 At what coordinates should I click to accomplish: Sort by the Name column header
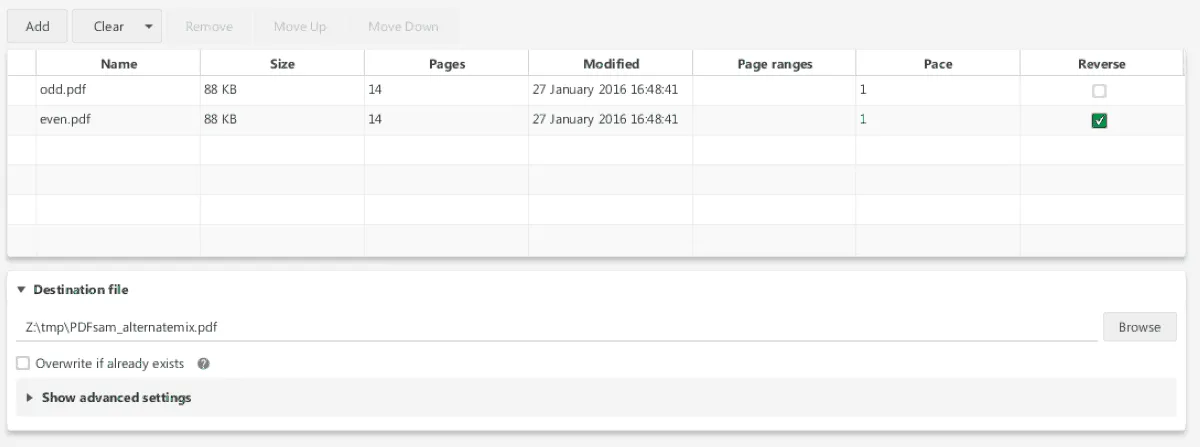point(119,64)
